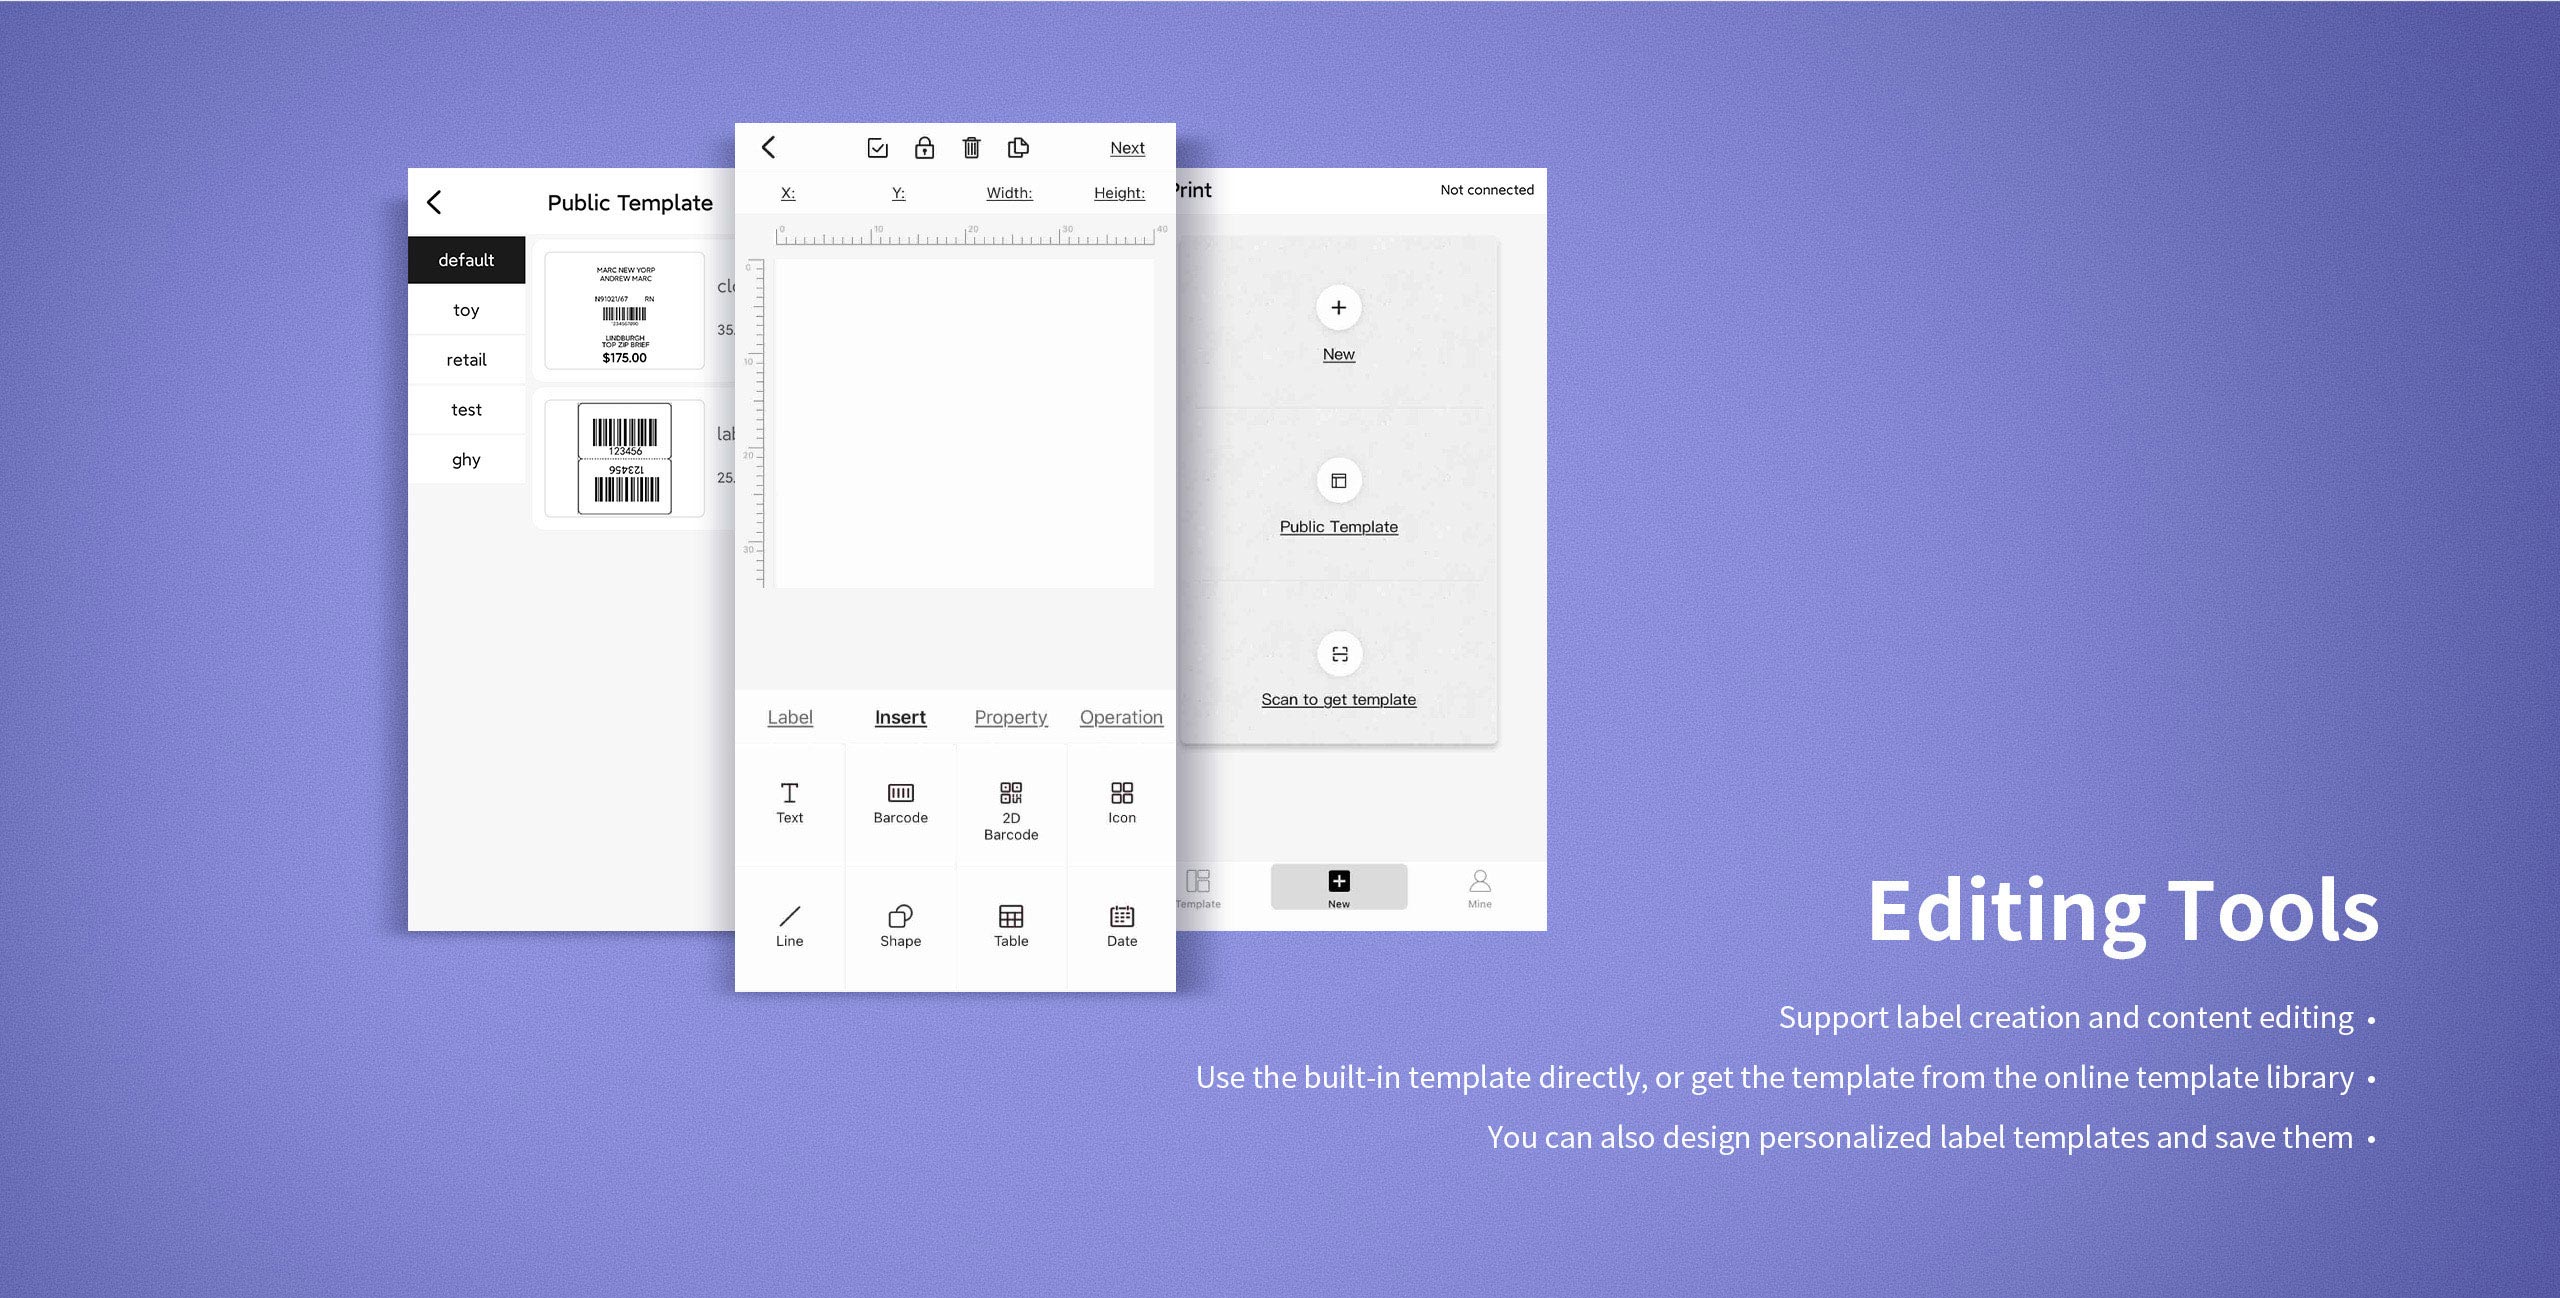Select the Table insert tool
Screen dimensions: 2560x1298
tap(1011, 922)
